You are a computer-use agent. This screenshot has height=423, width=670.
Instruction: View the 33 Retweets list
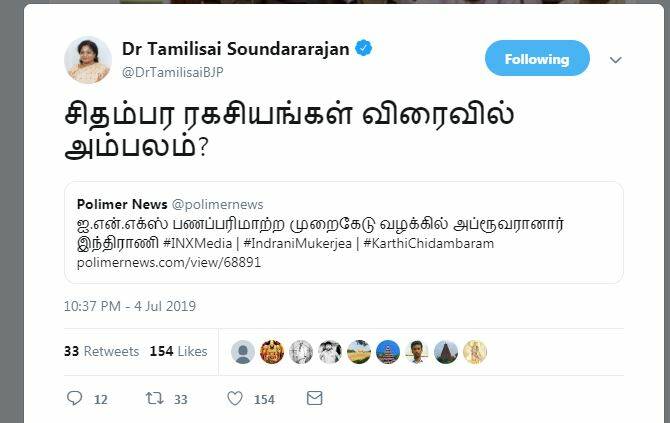tap(102, 351)
